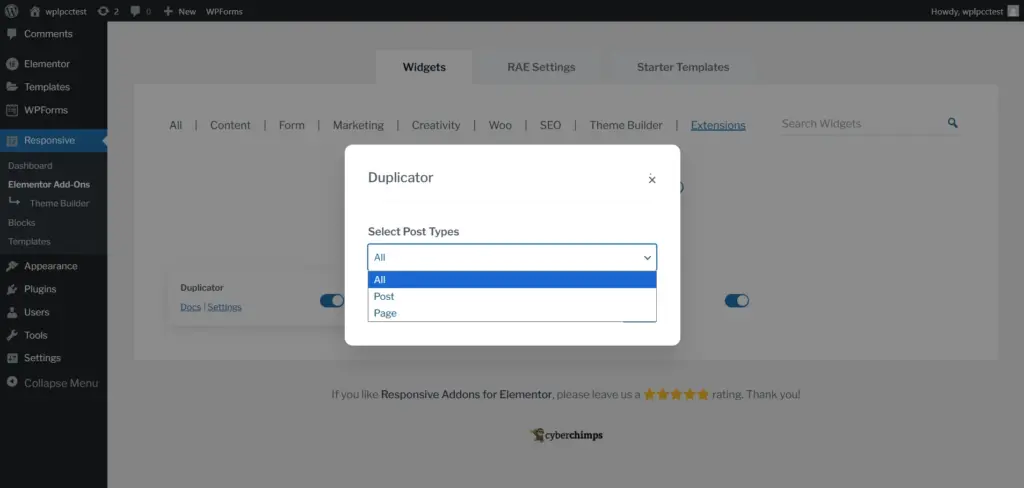Choose the Page option in dropdown
Viewport: 1024px width, 488px height.
point(512,314)
